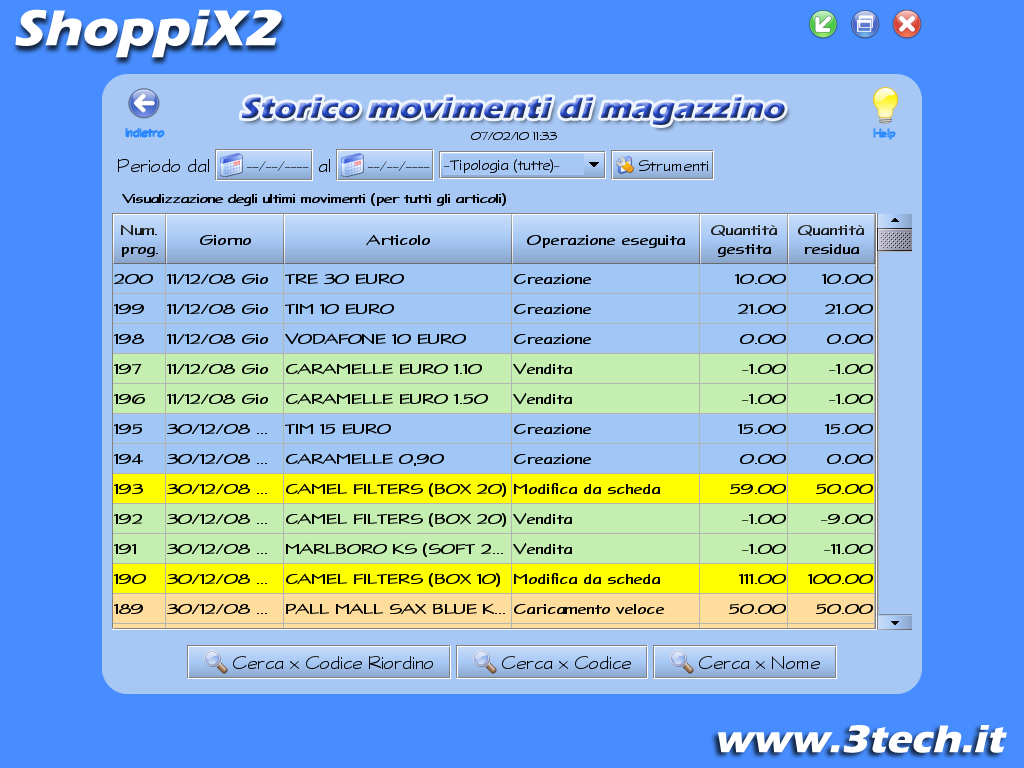Screen dimensions: 1024x768
Task: Click the 15.00 Quantità gestita value in row 195
Action: (744, 429)
